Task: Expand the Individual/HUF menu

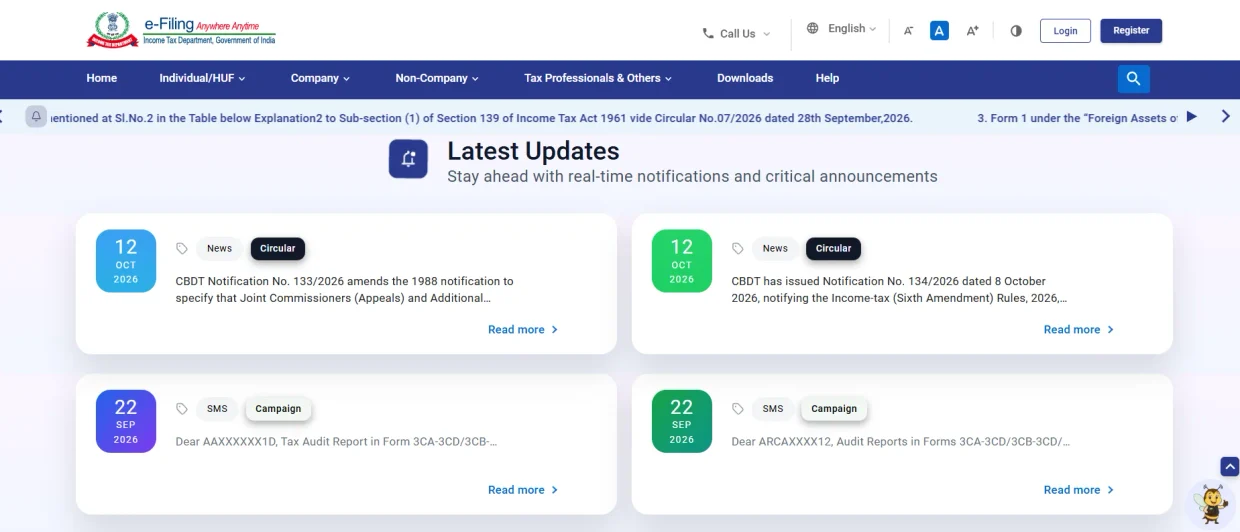Action: pyautogui.click(x=202, y=78)
